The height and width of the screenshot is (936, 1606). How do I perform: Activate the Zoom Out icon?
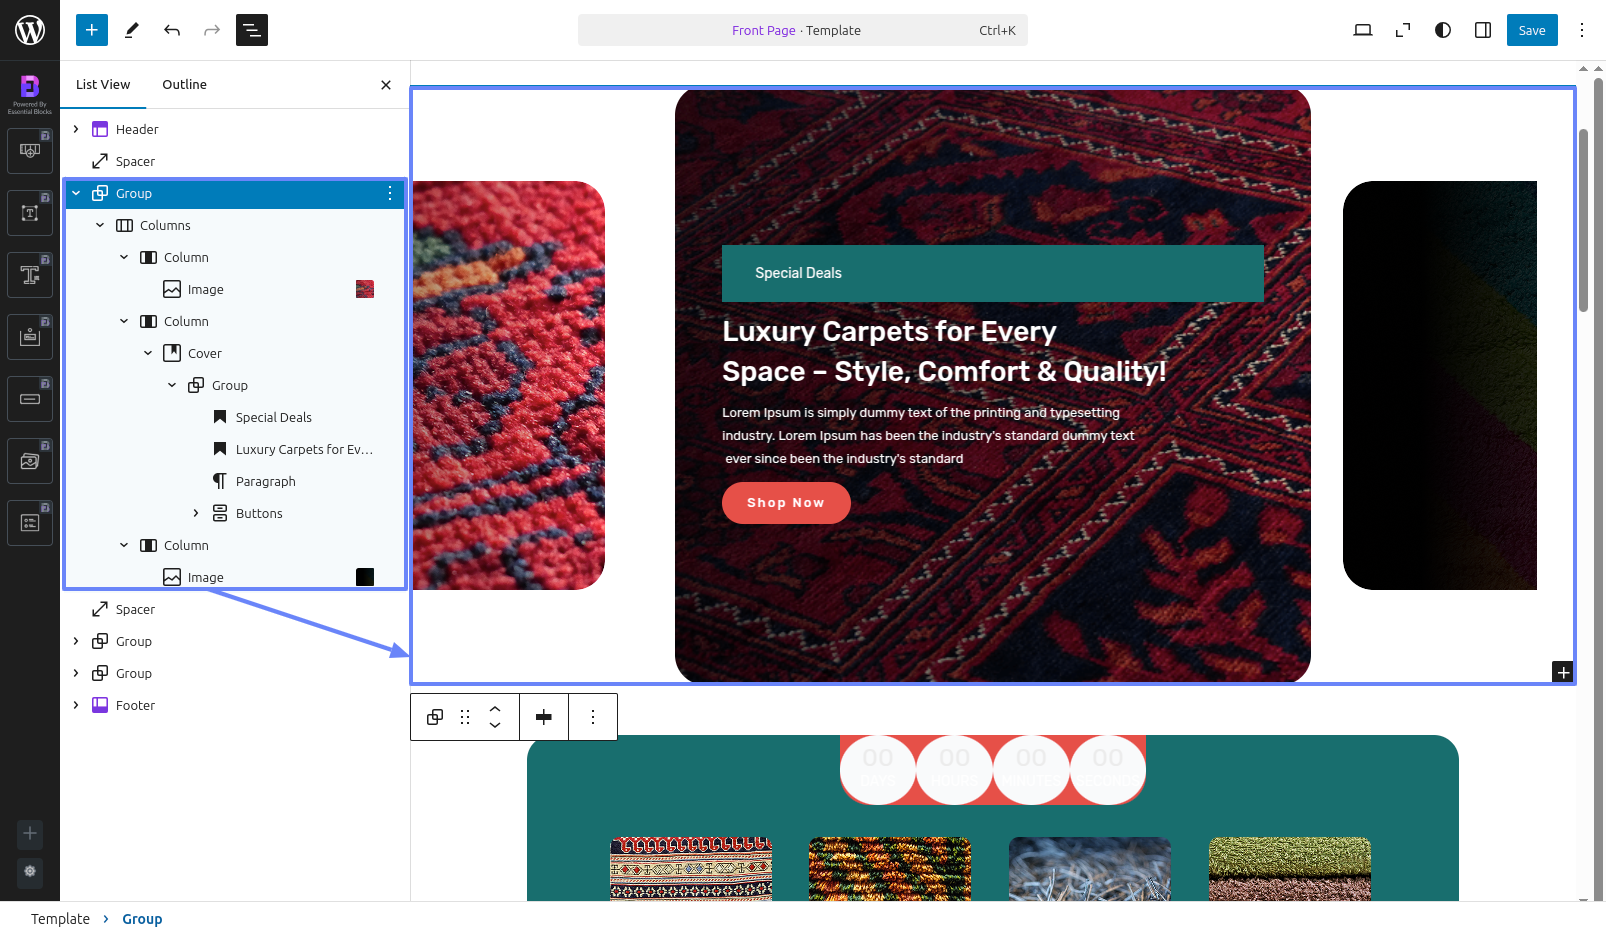[x=1403, y=30]
